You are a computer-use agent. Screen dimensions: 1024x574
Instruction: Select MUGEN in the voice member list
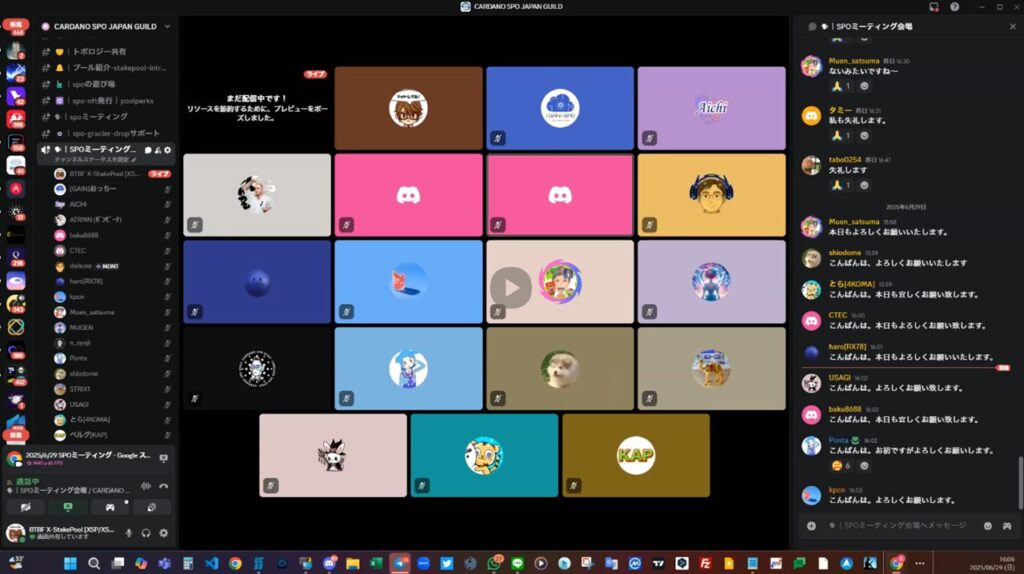(x=112, y=328)
